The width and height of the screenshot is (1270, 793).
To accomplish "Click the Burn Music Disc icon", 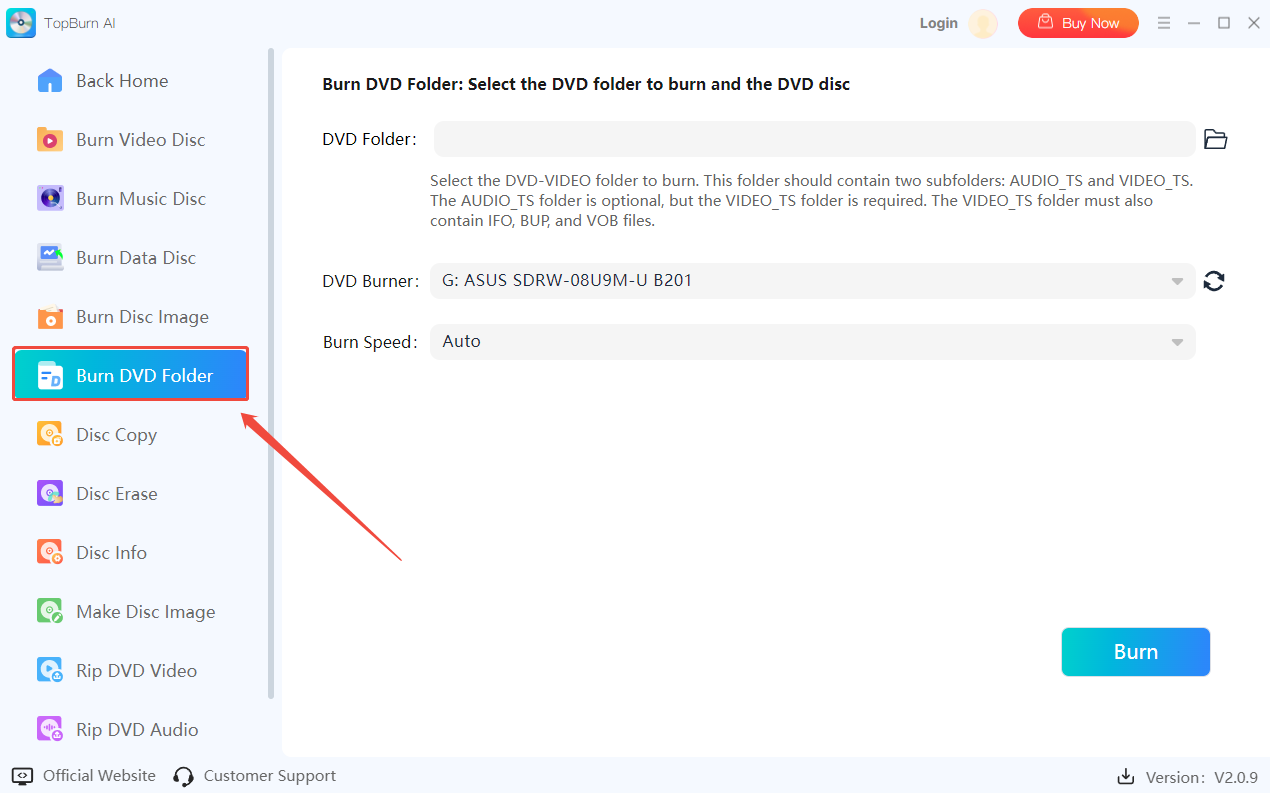I will [x=50, y=199].
